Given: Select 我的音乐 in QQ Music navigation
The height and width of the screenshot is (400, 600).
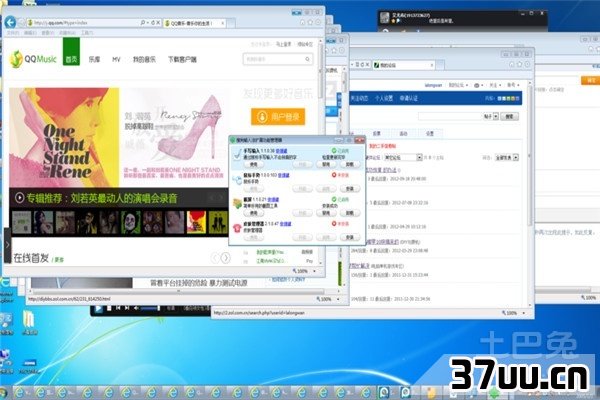Looking at the screenshot, I should point(144,59).
